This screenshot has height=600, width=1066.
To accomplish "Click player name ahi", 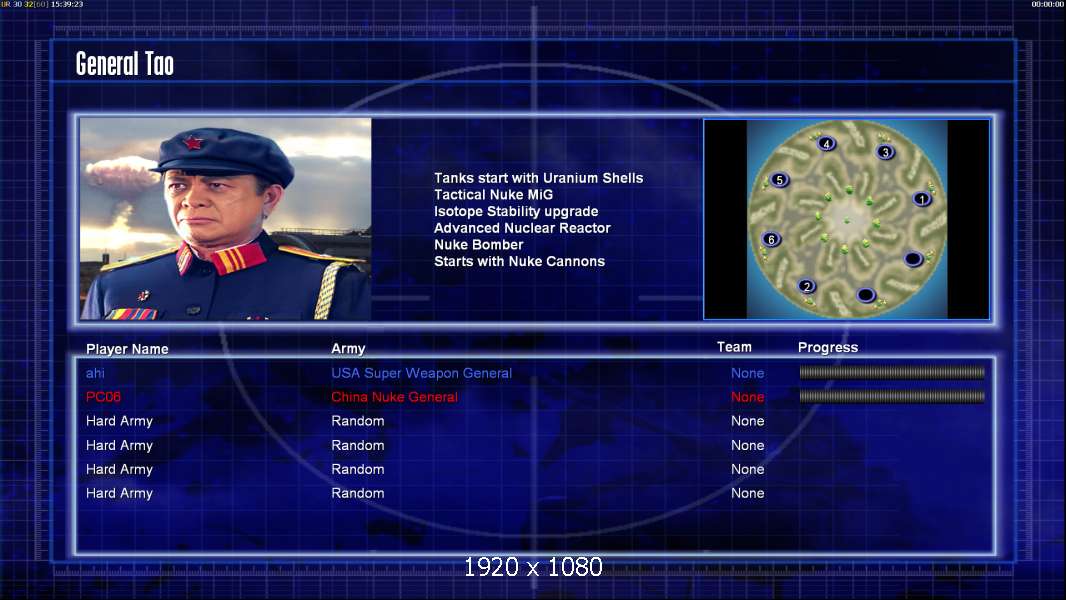I will point(95,373).
